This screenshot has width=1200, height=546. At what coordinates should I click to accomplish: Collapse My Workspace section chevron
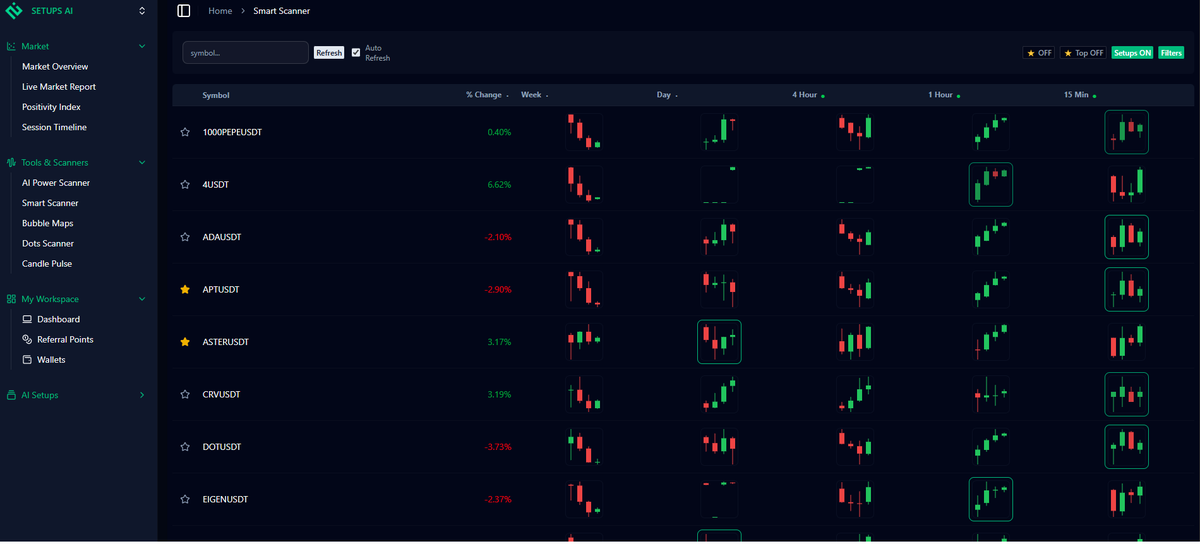pyautogui.click(x=142, y=299)
